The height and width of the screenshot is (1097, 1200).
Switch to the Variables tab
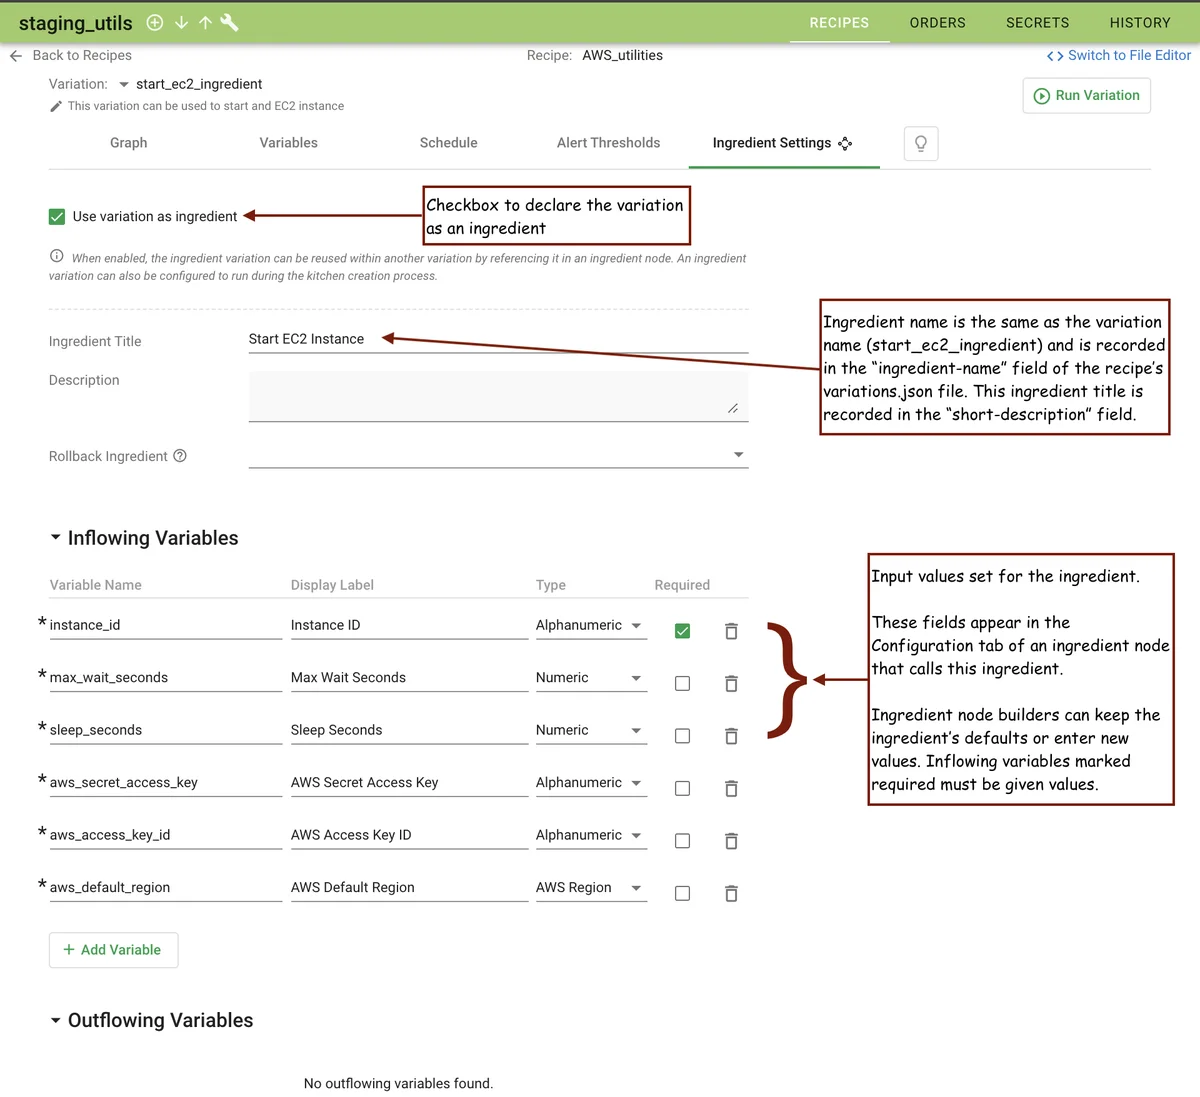click(x=288, y=143)
